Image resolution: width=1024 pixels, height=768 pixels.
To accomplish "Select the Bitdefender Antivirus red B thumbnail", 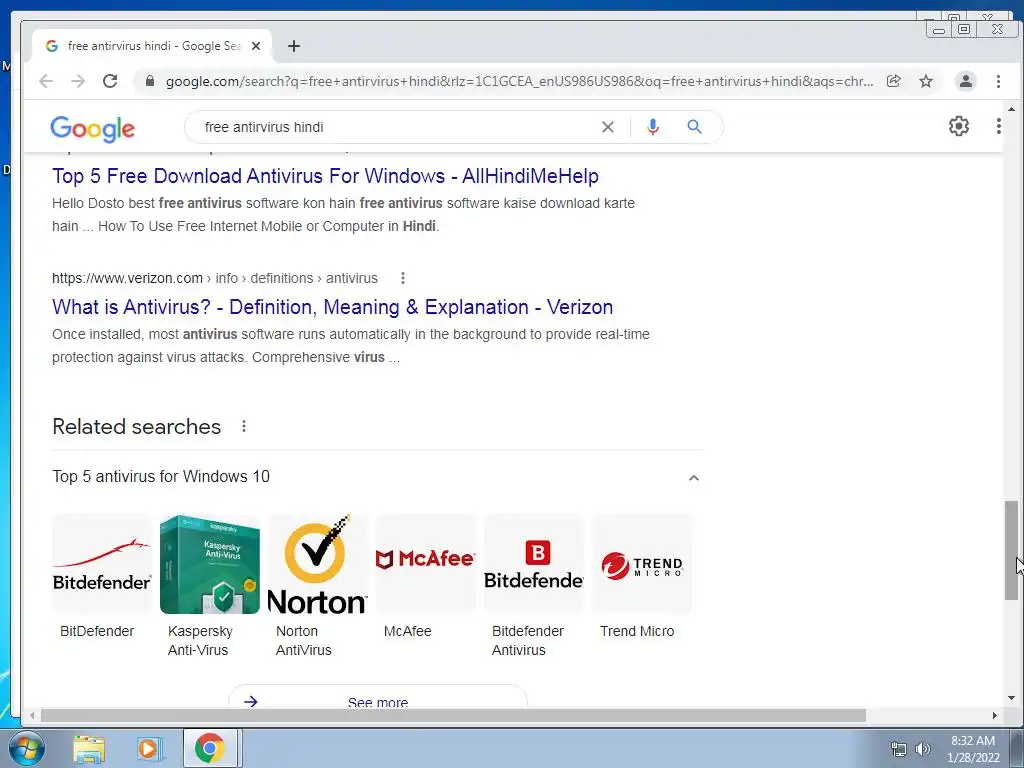I will [534, 564].
